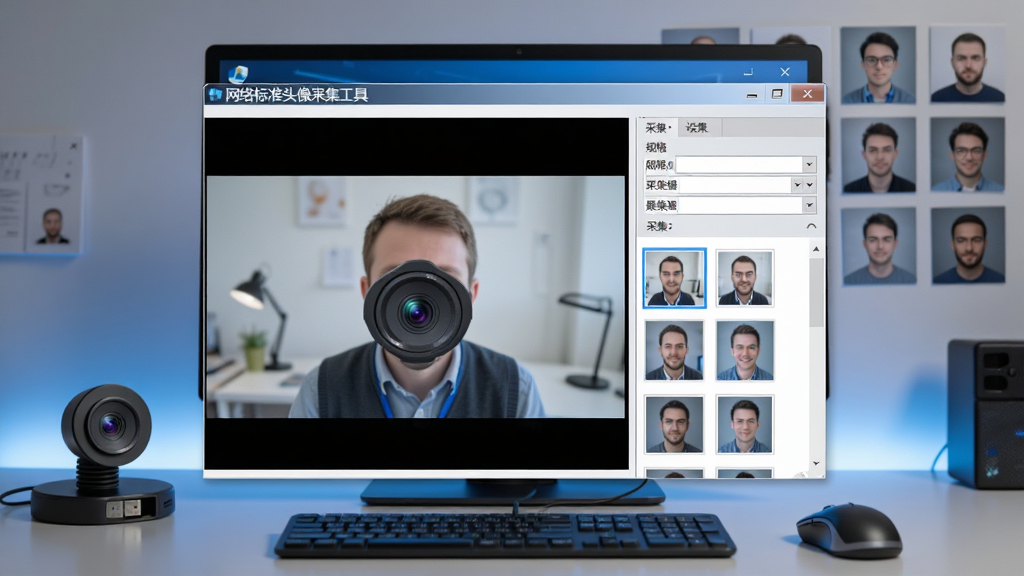Viewport: 1024px width, 576px height.
Task: Switch to the 采集 tab
Action: click(658, 127)
